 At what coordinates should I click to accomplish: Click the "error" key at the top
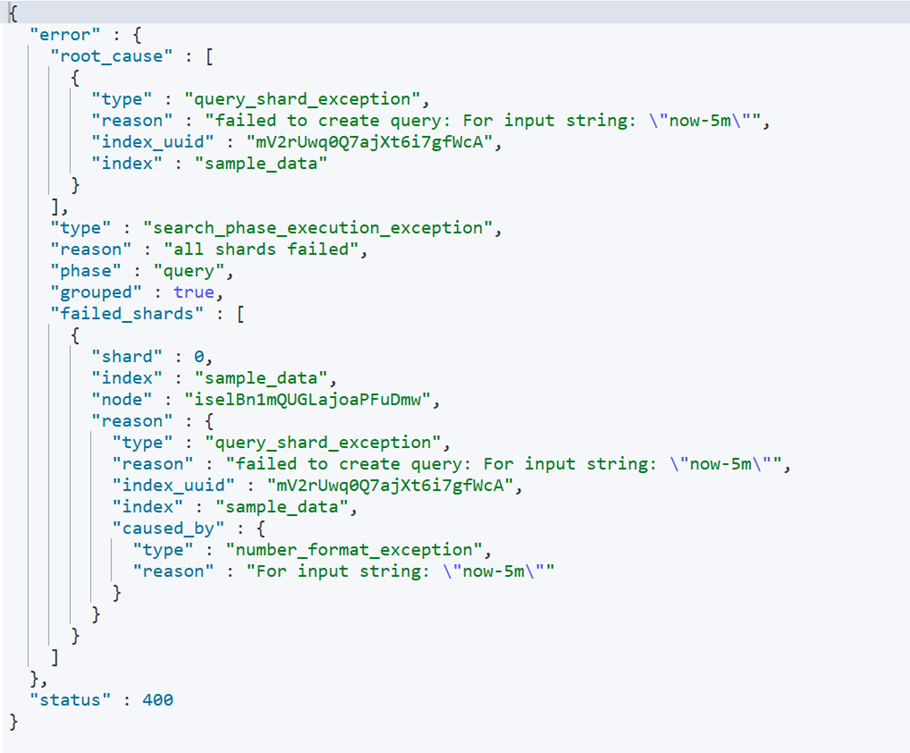click(64, 35)
